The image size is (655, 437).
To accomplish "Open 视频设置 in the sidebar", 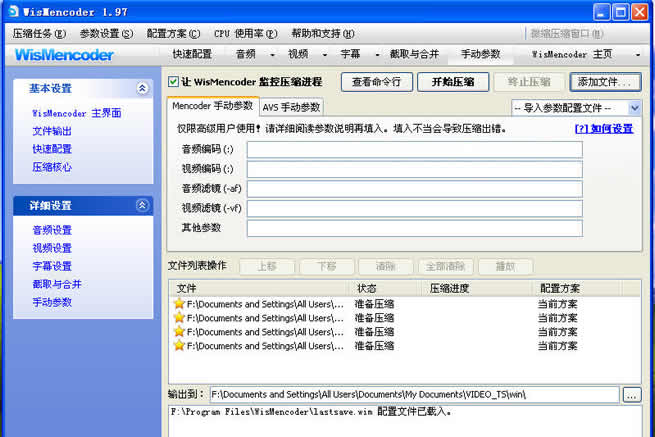I will point(52,248).
